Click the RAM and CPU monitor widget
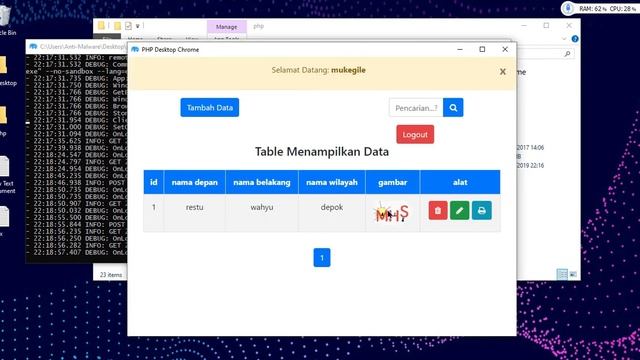 coord(599,9)
